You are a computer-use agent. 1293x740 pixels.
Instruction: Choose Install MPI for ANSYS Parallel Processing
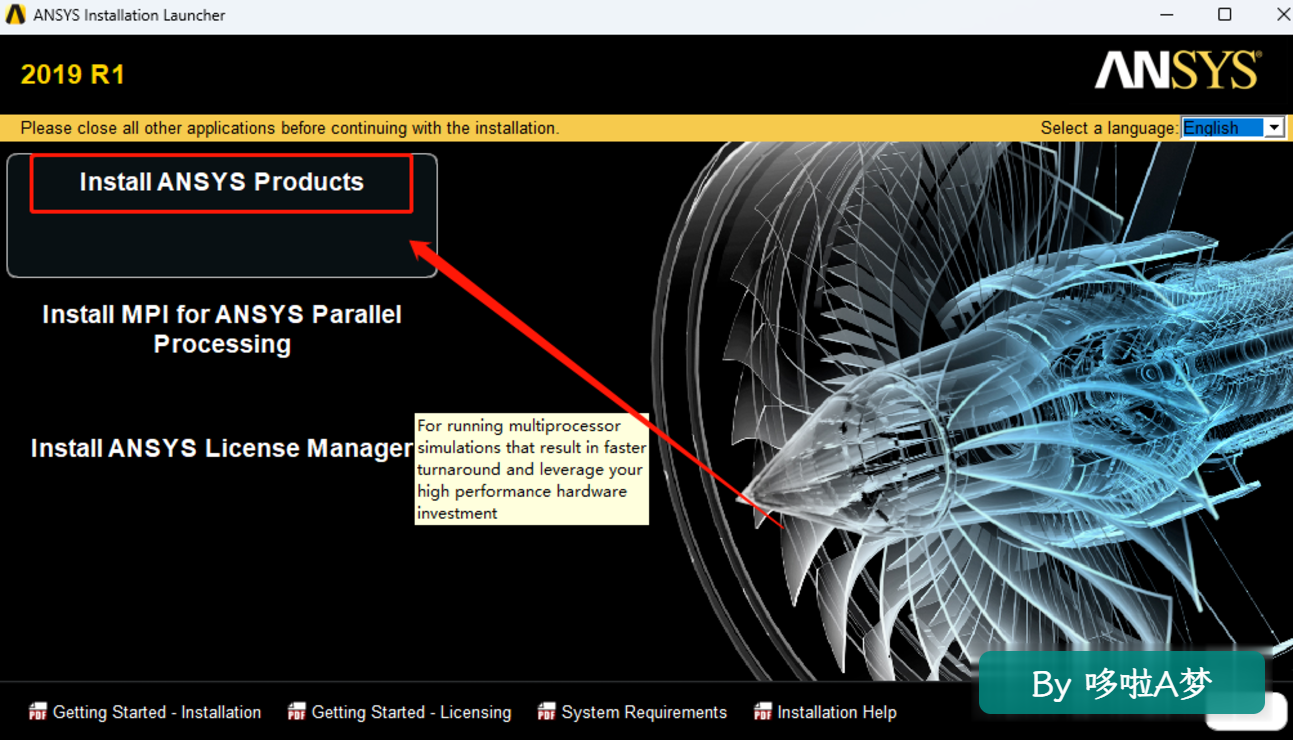pos(222,329)
